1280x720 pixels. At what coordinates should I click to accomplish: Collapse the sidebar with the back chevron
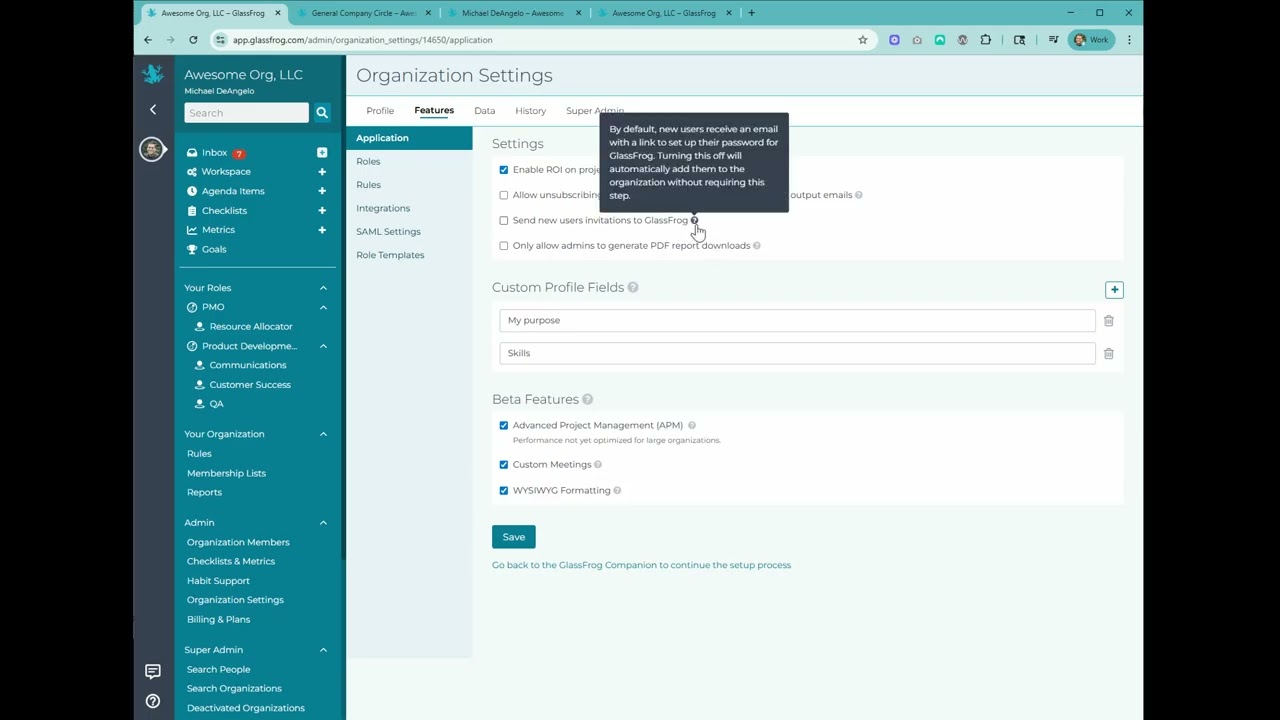pos(153,109)
